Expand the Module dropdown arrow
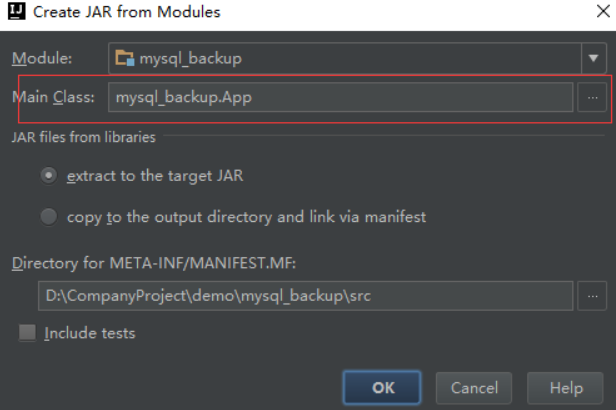 coord(591,59)
